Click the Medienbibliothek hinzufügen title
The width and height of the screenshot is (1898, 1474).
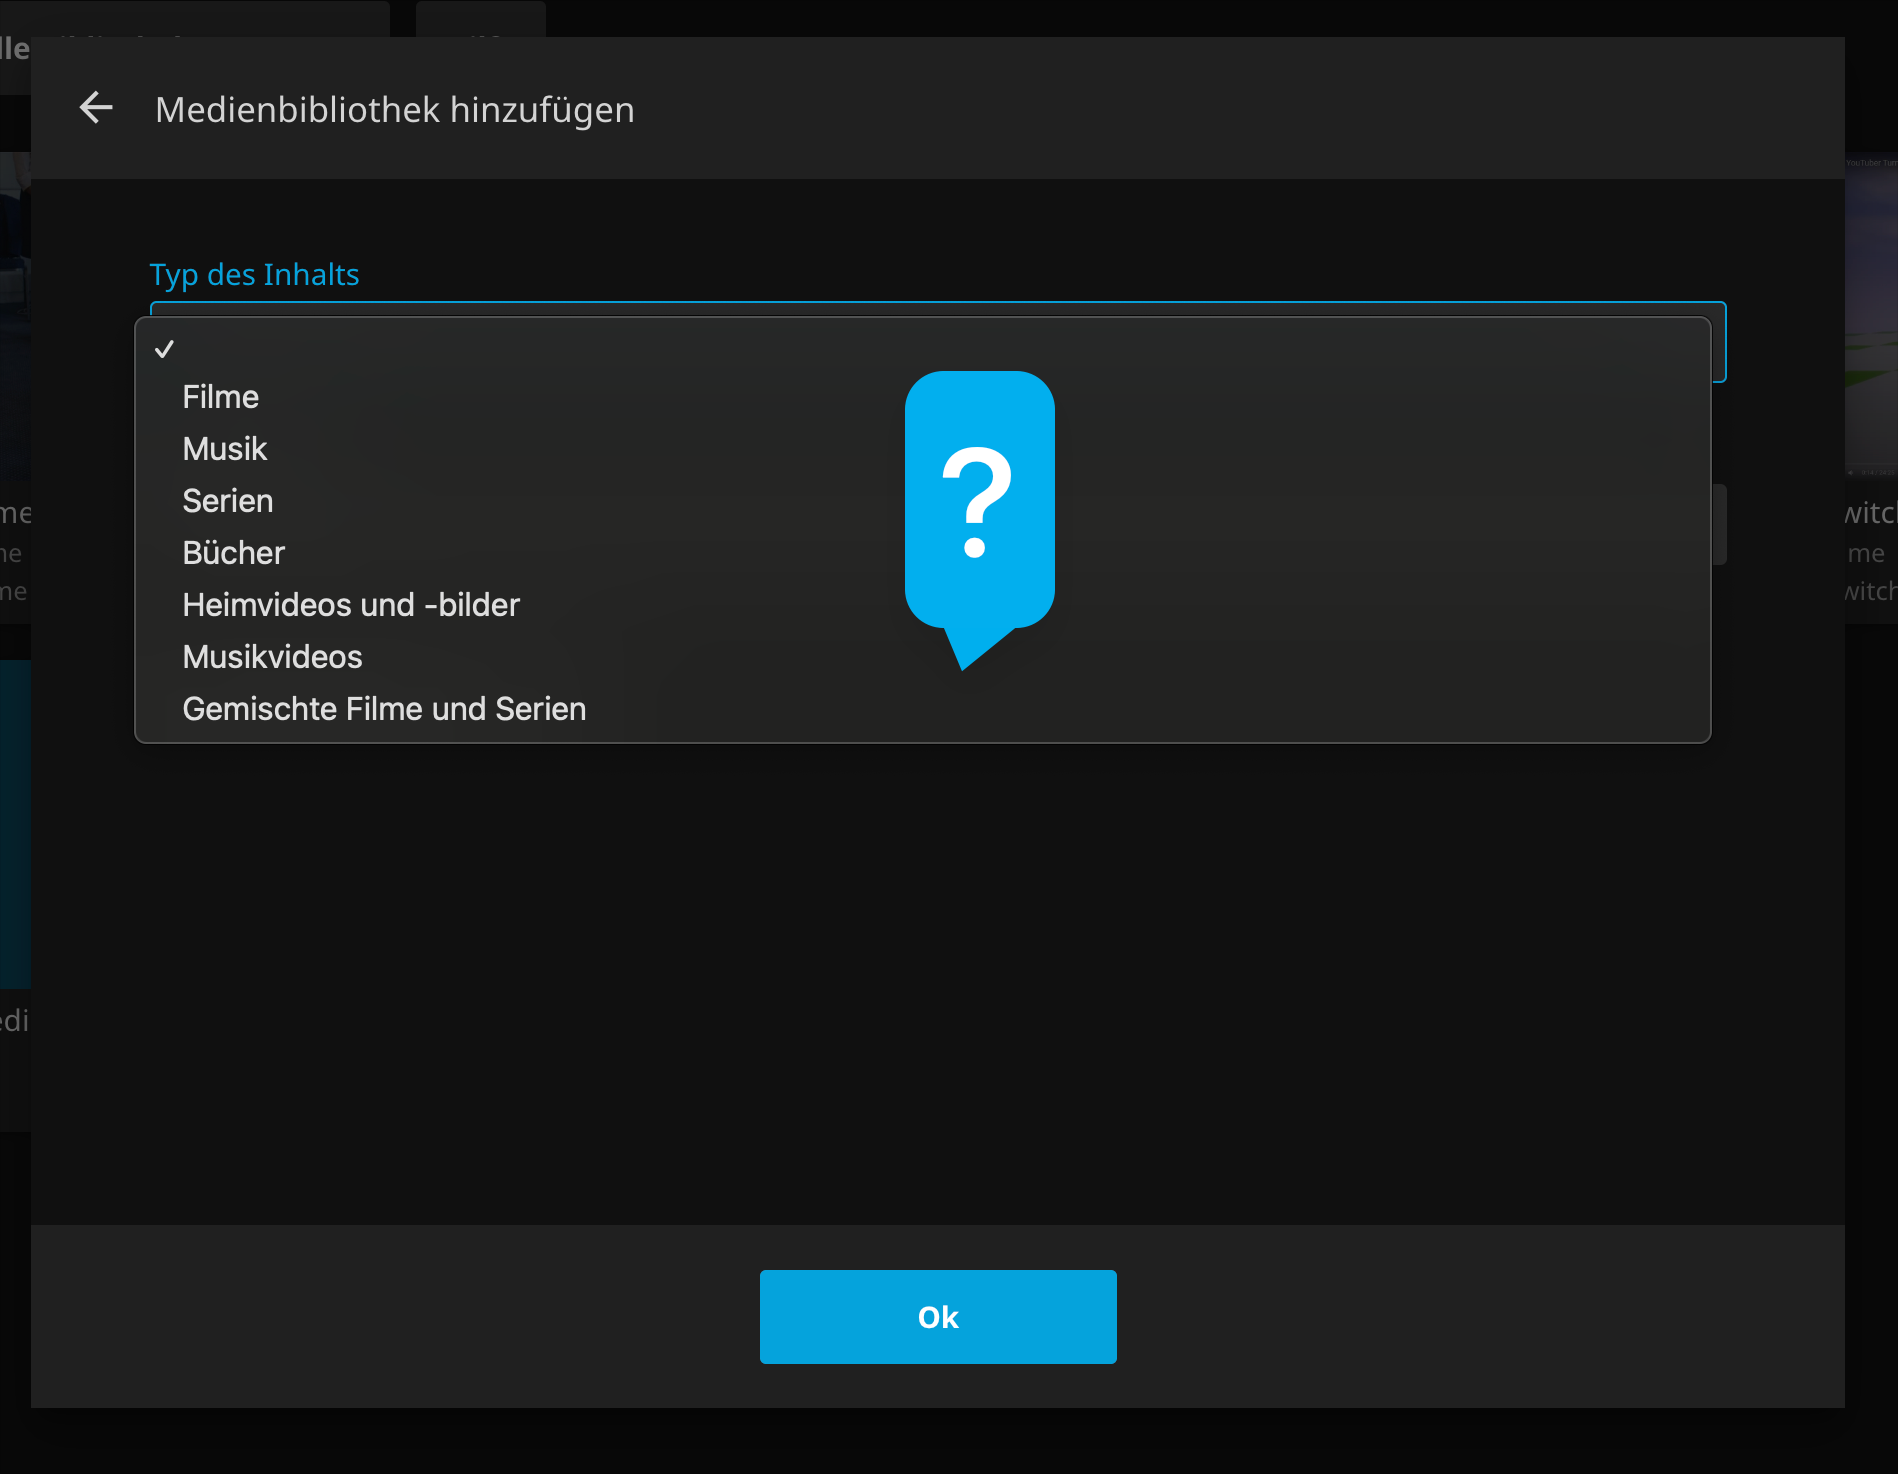point(394,110)
